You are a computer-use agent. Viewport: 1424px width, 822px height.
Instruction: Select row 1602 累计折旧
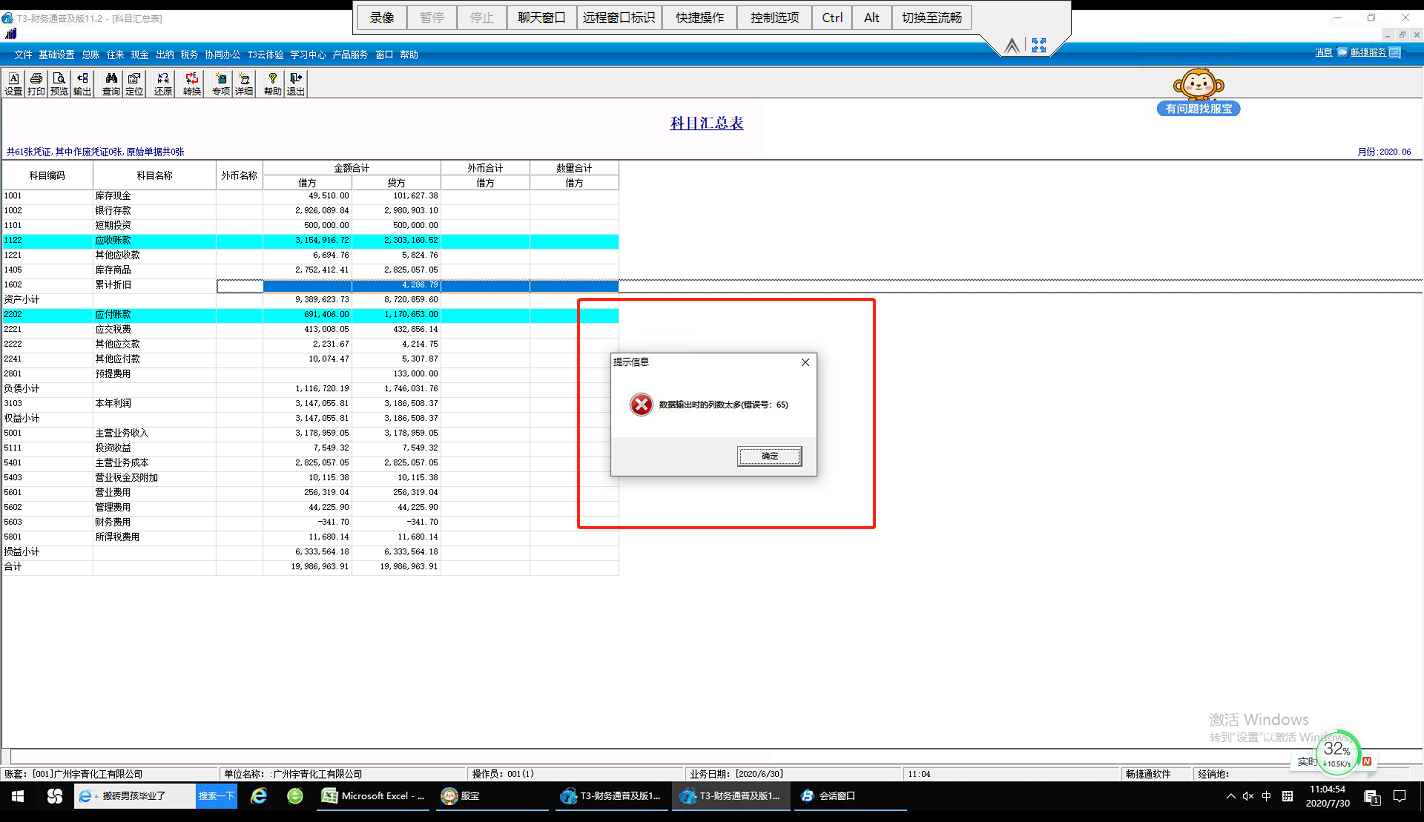click(x=310, y=285)
